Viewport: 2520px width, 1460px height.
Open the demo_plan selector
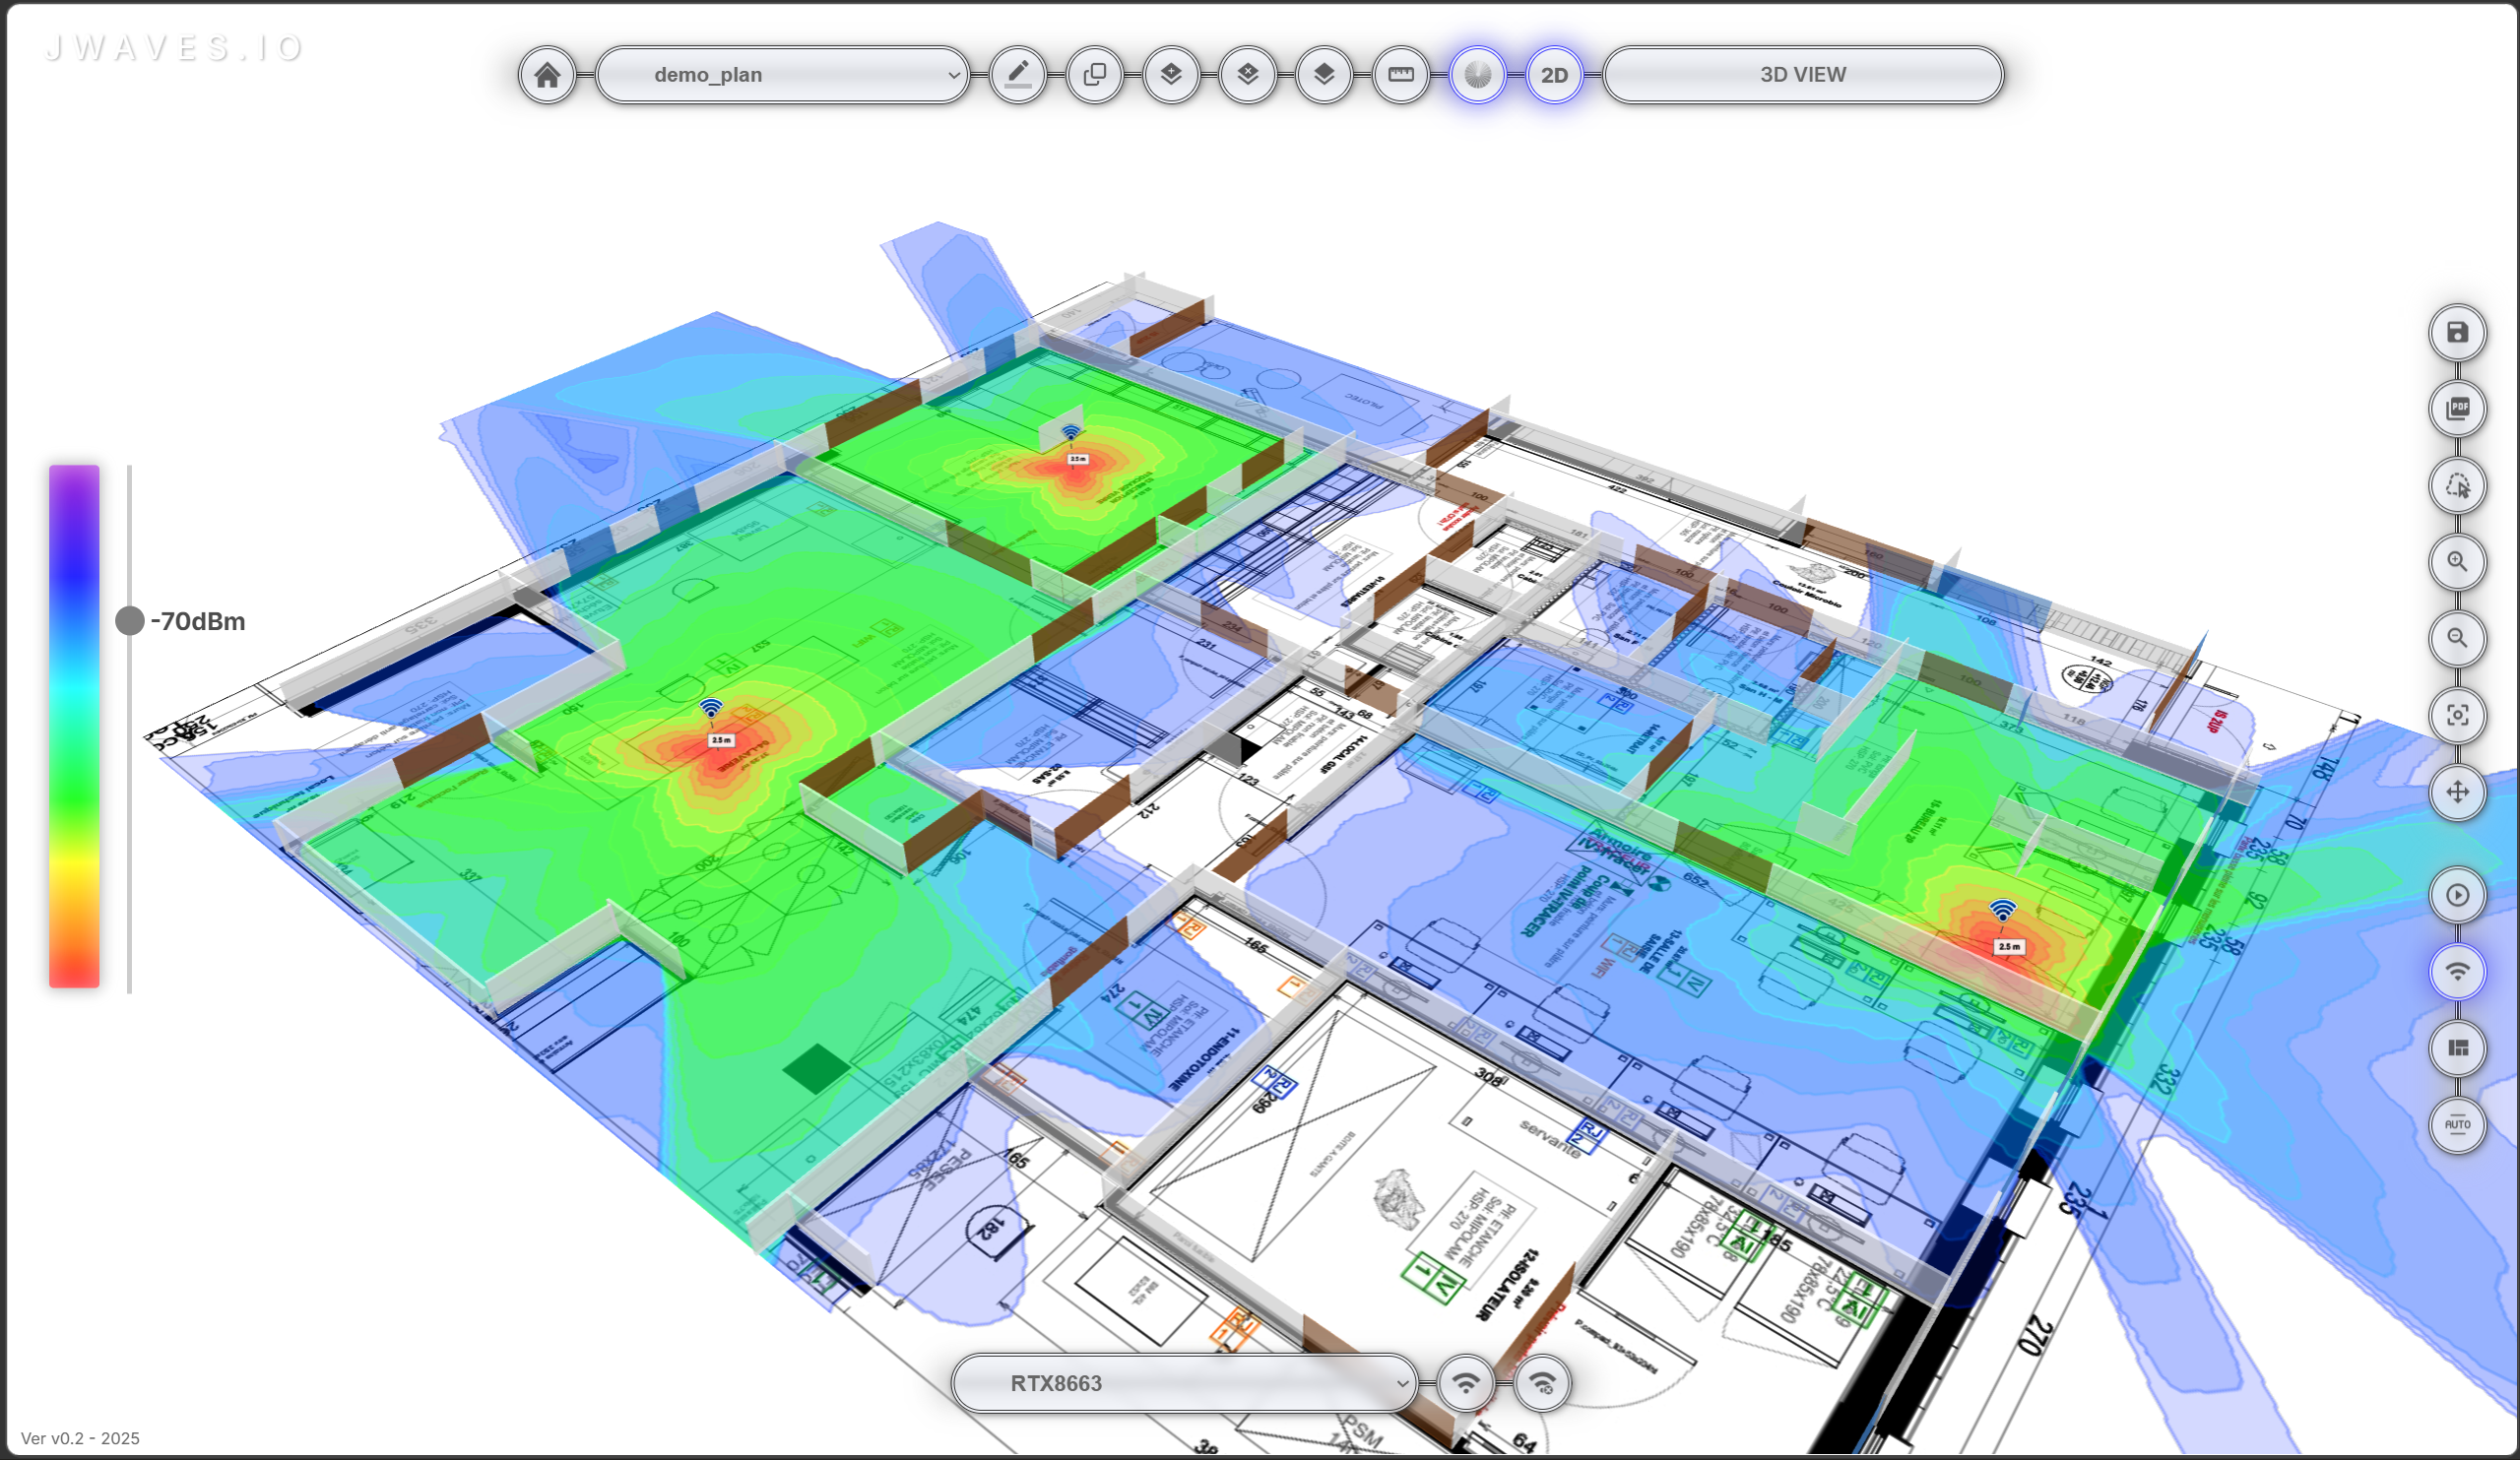coord(783,74)
